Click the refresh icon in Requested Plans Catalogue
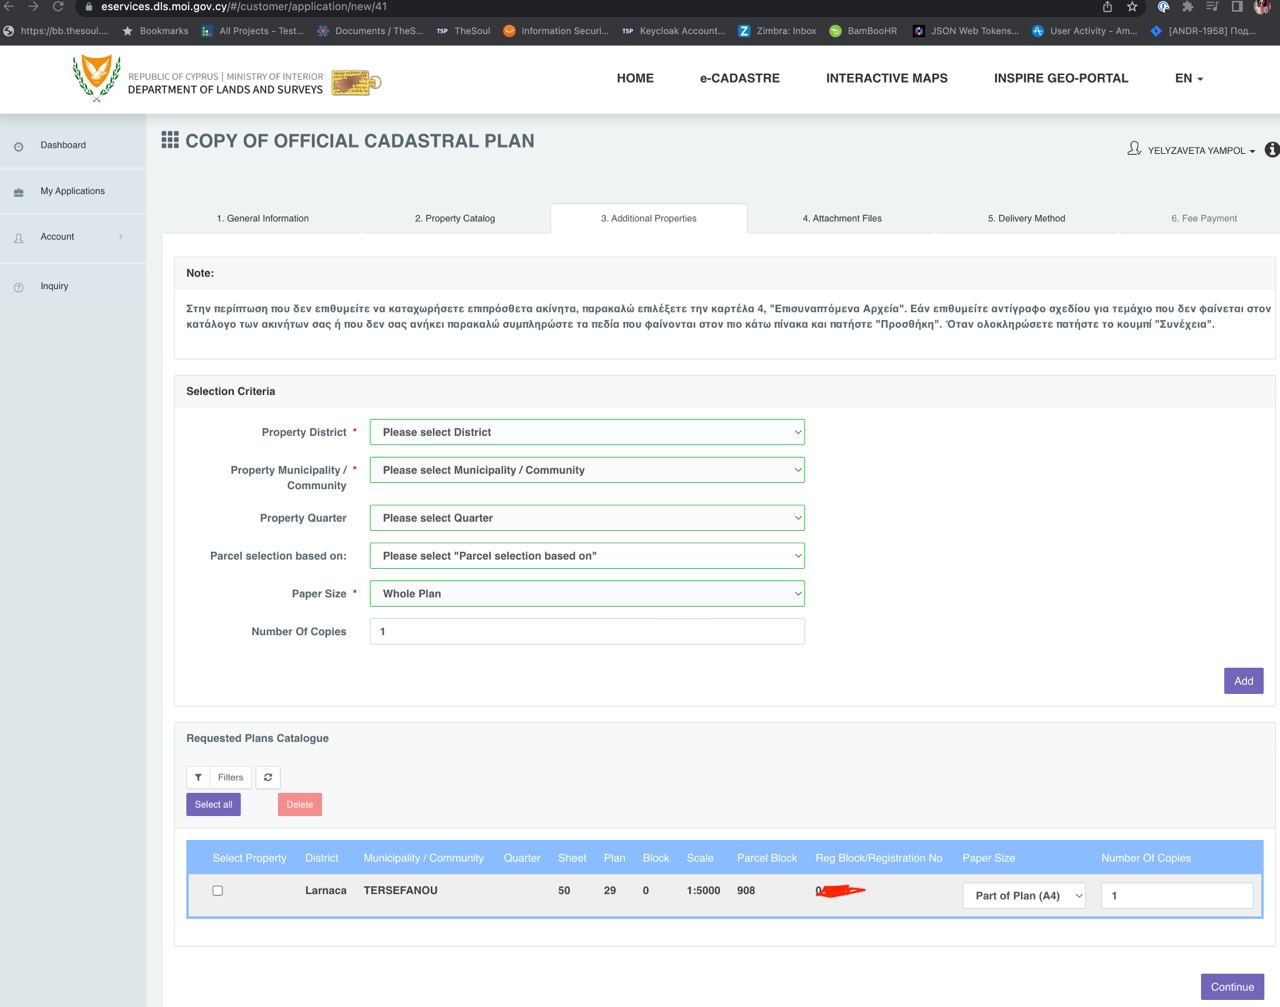The height and width of the screenshot is (1007, 1280). [x=268, y=777]
